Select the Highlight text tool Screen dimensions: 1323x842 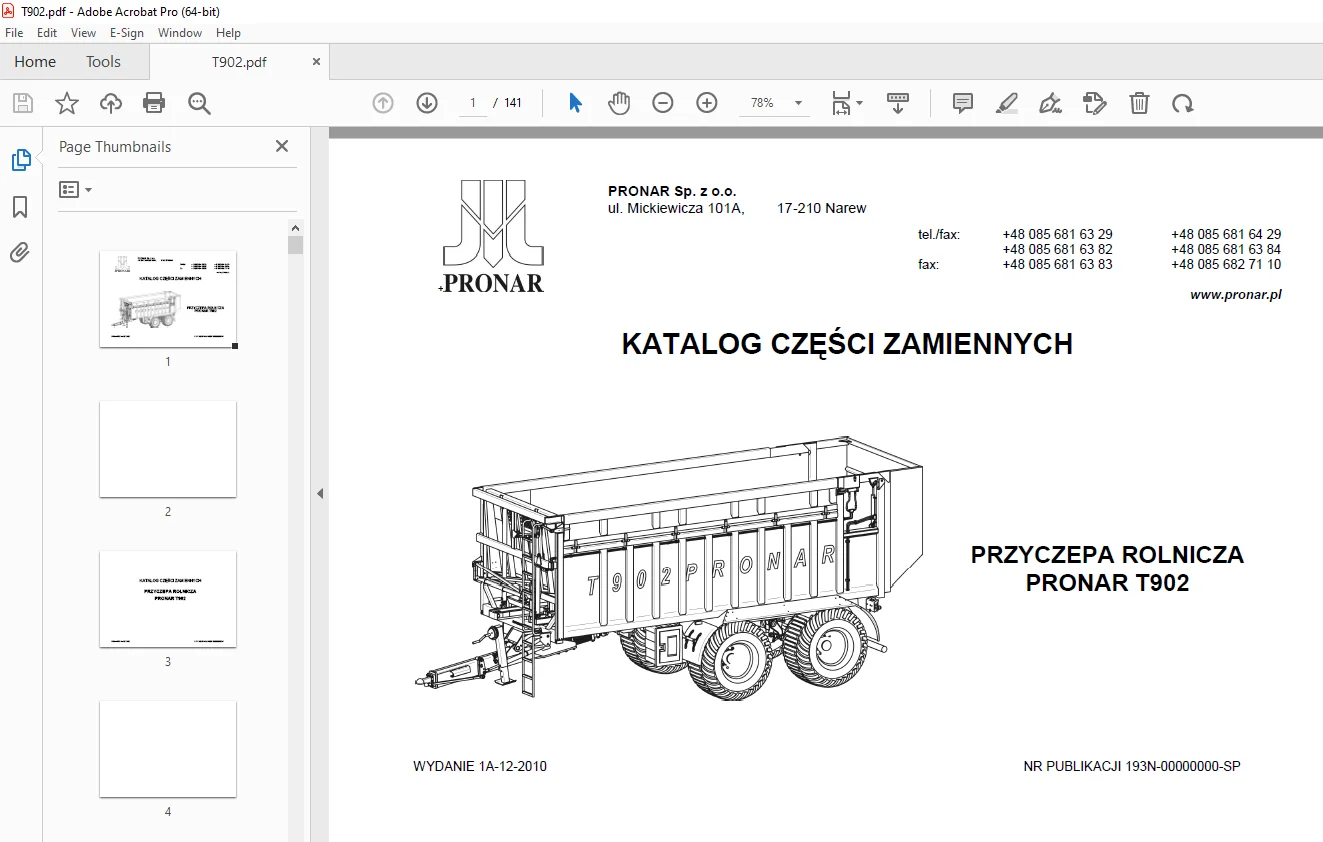coord(1007,103)
